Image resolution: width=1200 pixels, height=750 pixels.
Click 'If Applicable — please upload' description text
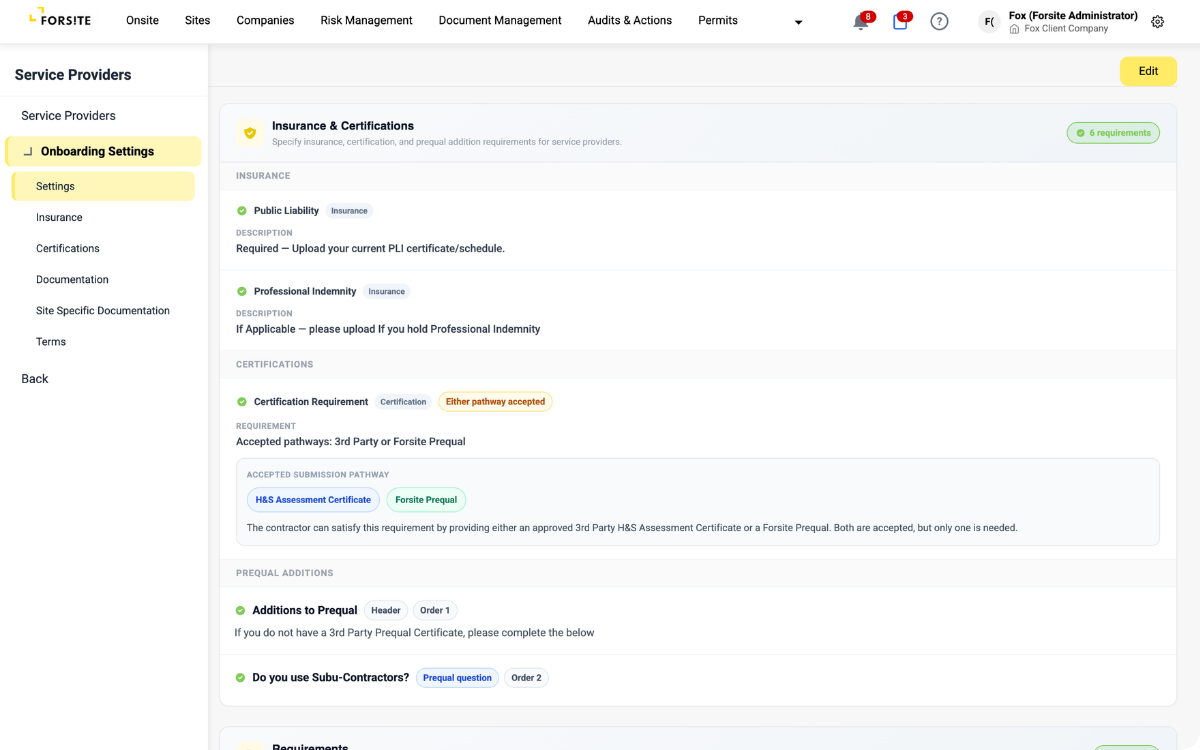388,329
